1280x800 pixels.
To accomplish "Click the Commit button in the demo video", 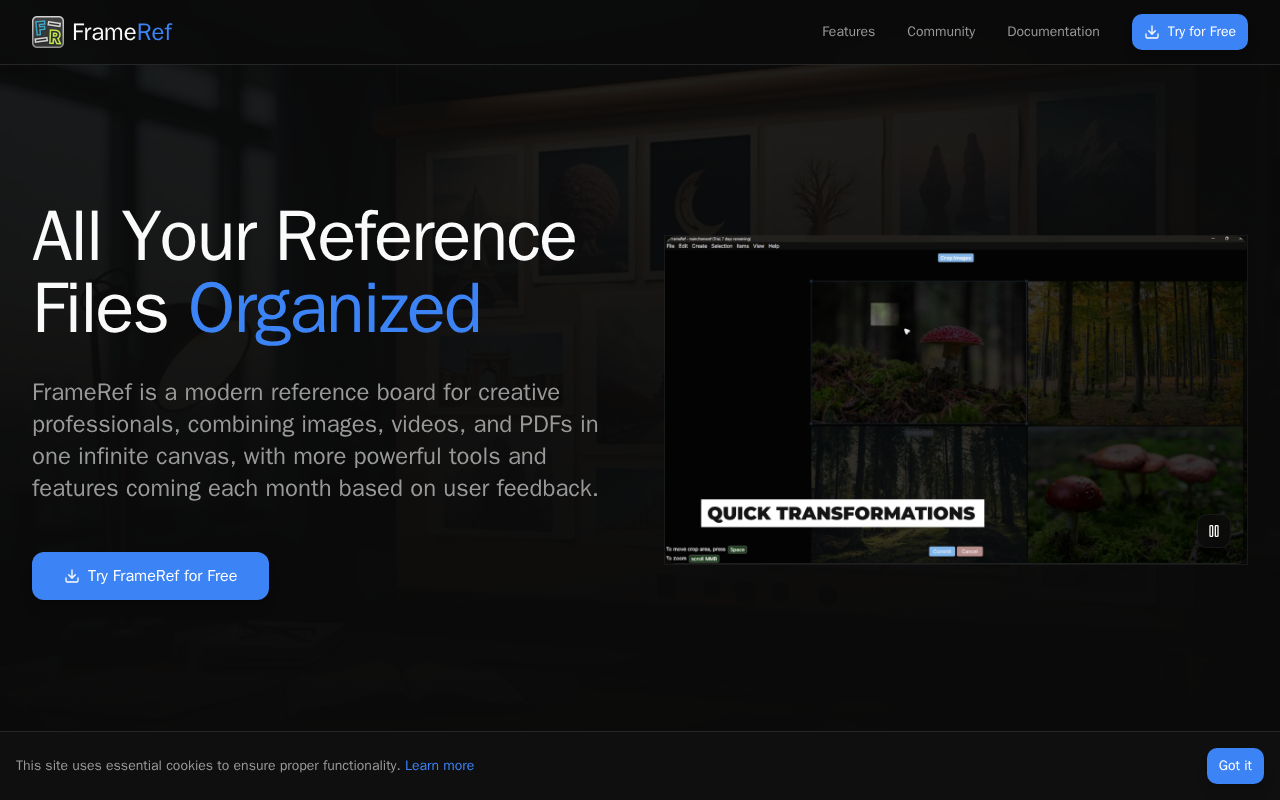I will (x=942, y=551).
